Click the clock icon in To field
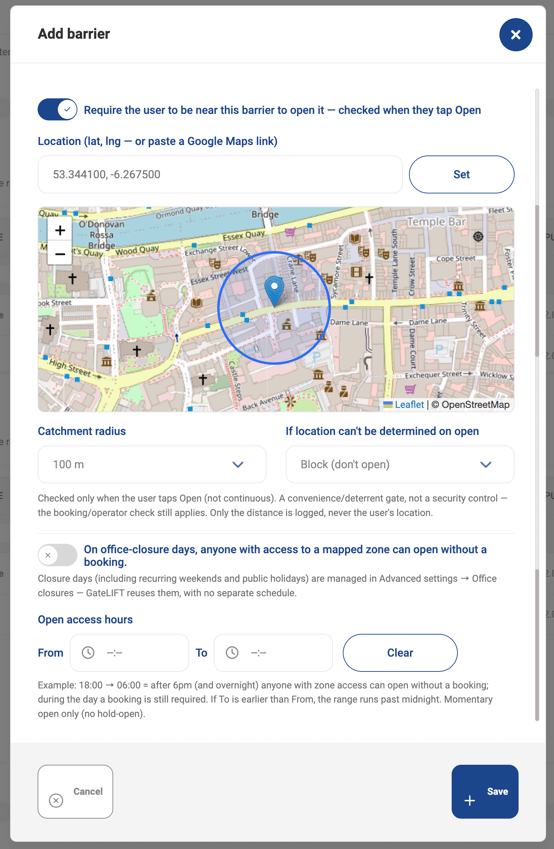Viewport: 554px width, 849px height. (x=232, y=652)
